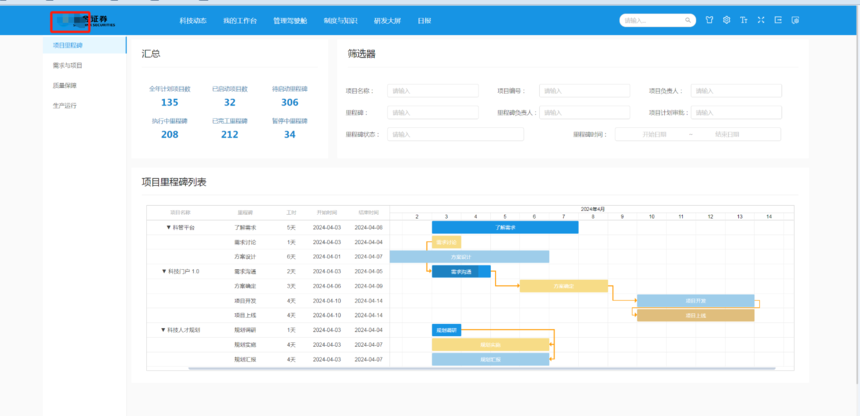Select 质量保障 in left sidebar
860x416 pixels.
click(x=65, y=85)
